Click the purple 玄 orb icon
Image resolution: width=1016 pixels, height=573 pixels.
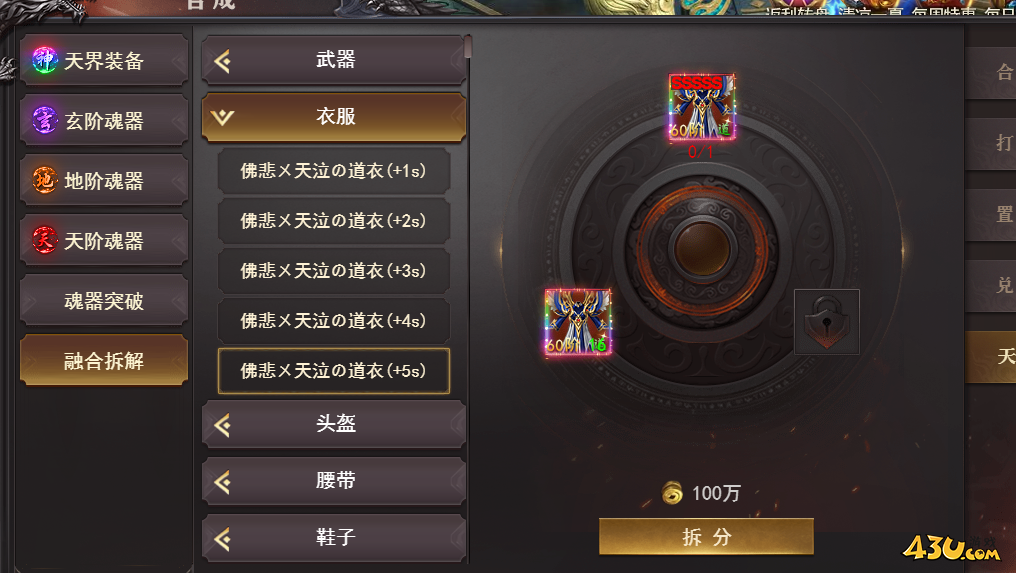(x=45, y=120)
